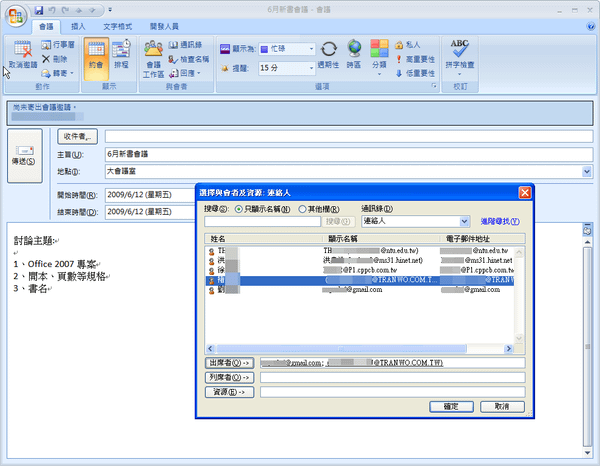Click the 列席者 optional attendees button
The image size is (600, 466).
click(229, 378)
